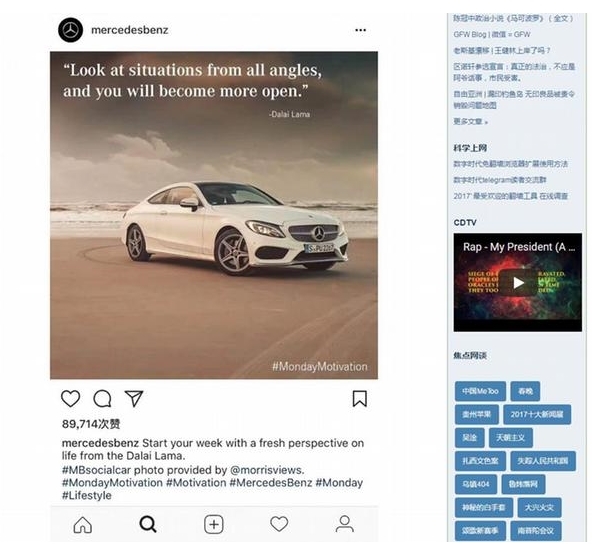Like the post with the heart icon

pos(71,399)
